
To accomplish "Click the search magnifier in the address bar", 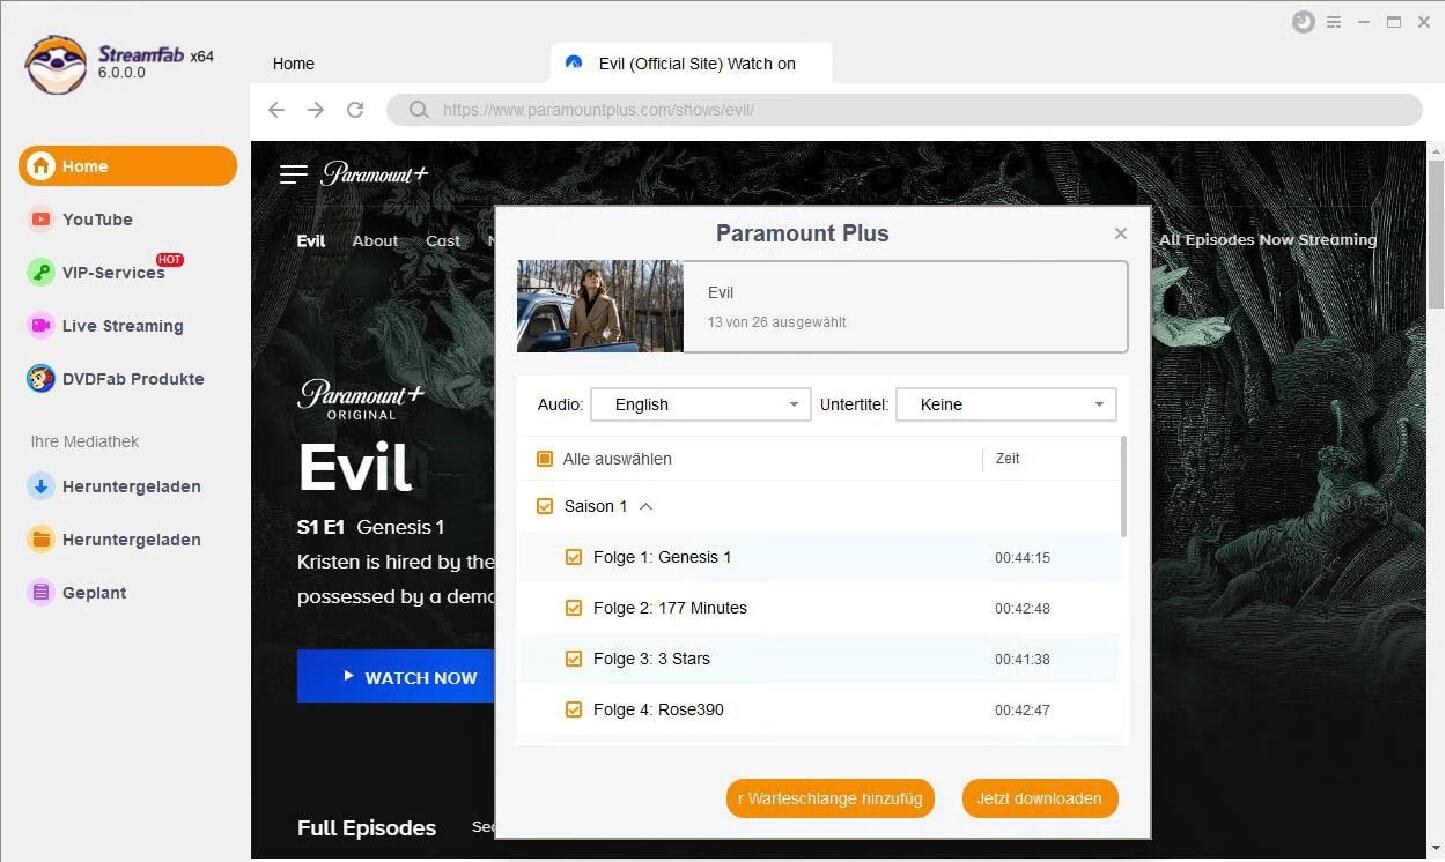I will click(419, 110).
